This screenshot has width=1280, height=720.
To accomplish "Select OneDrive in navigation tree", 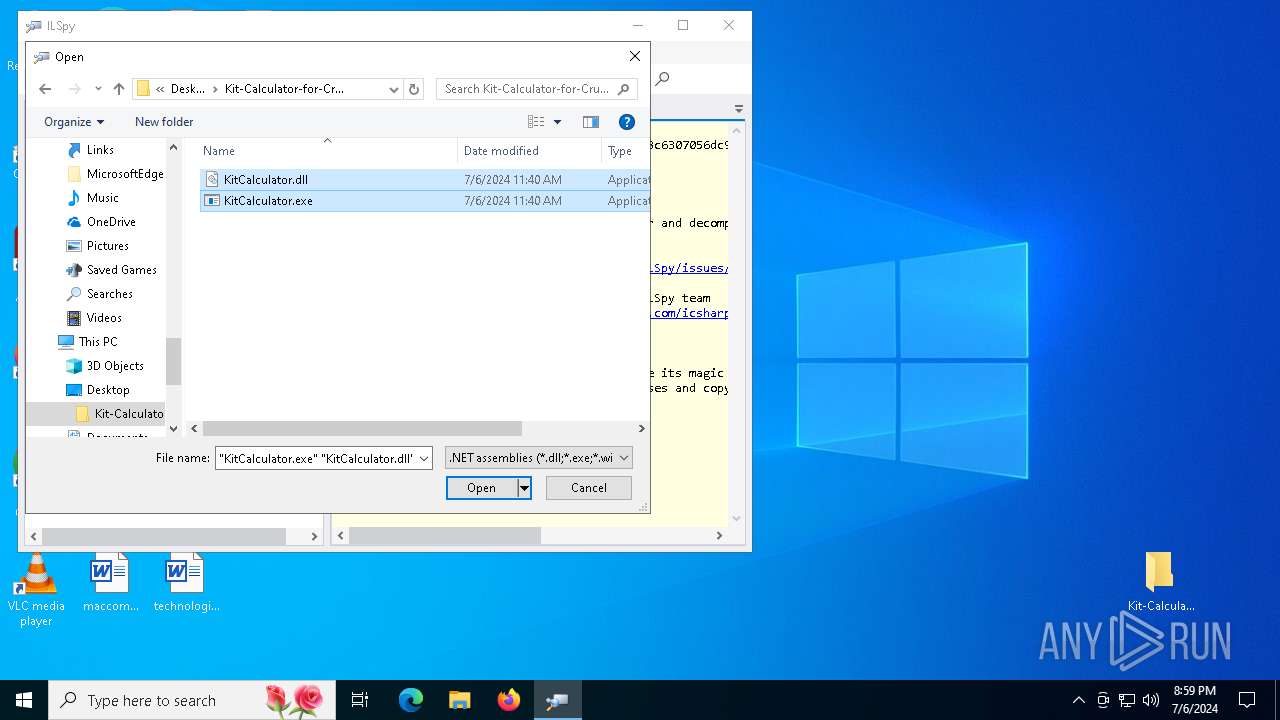I will 111,222.
